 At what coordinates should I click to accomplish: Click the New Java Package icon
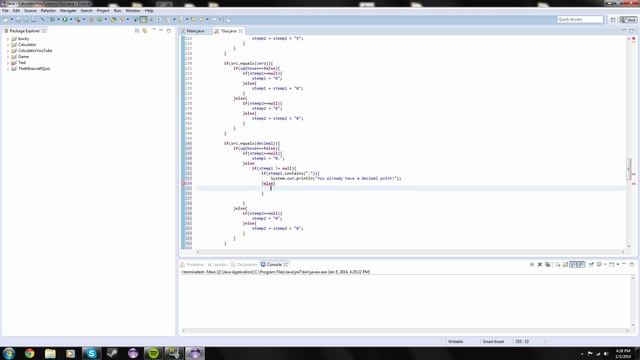point(91,20)
